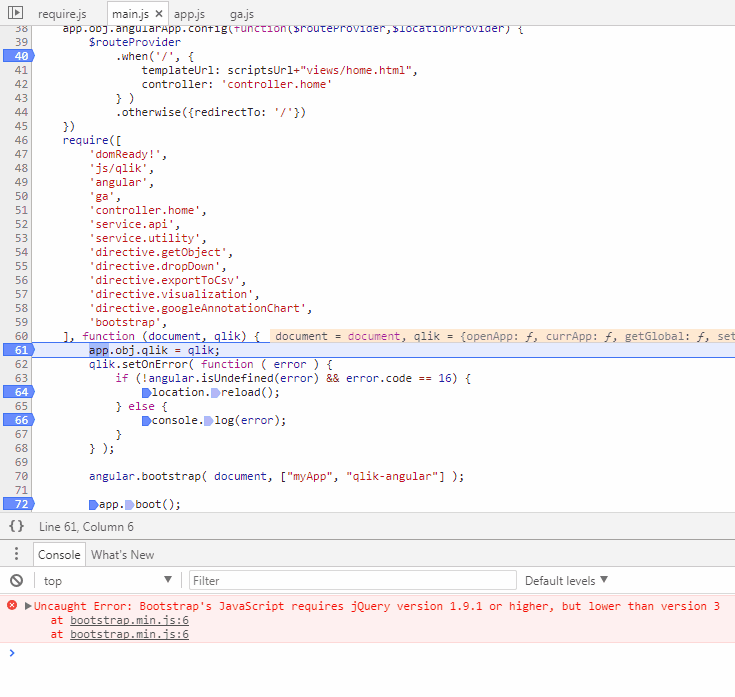Open the first bootstrap.min.js:6 link
The image size is (735, 697).
pyautogui.click(x=129, y=620)
